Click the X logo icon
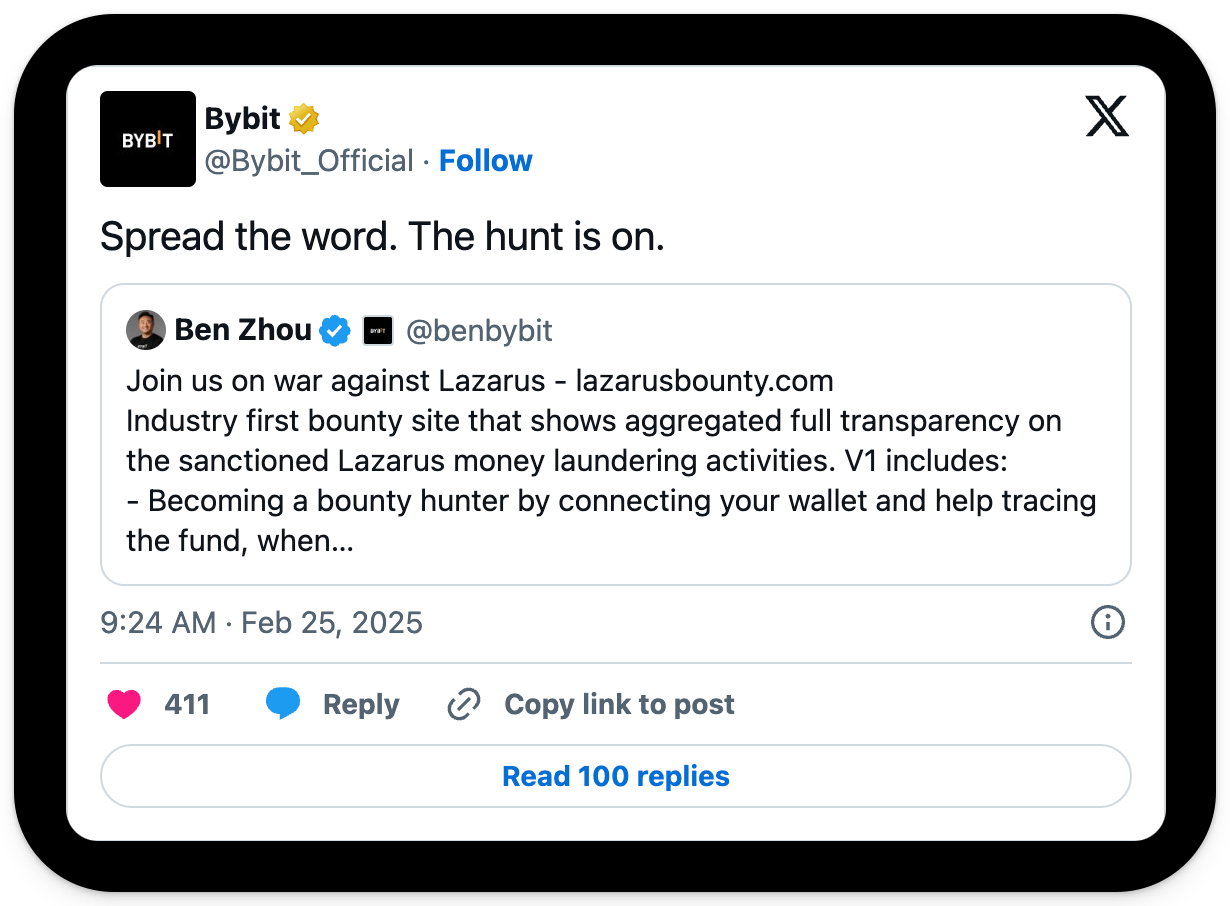1230x906 pixels. pyautogui.click(x=1106, y=117)
